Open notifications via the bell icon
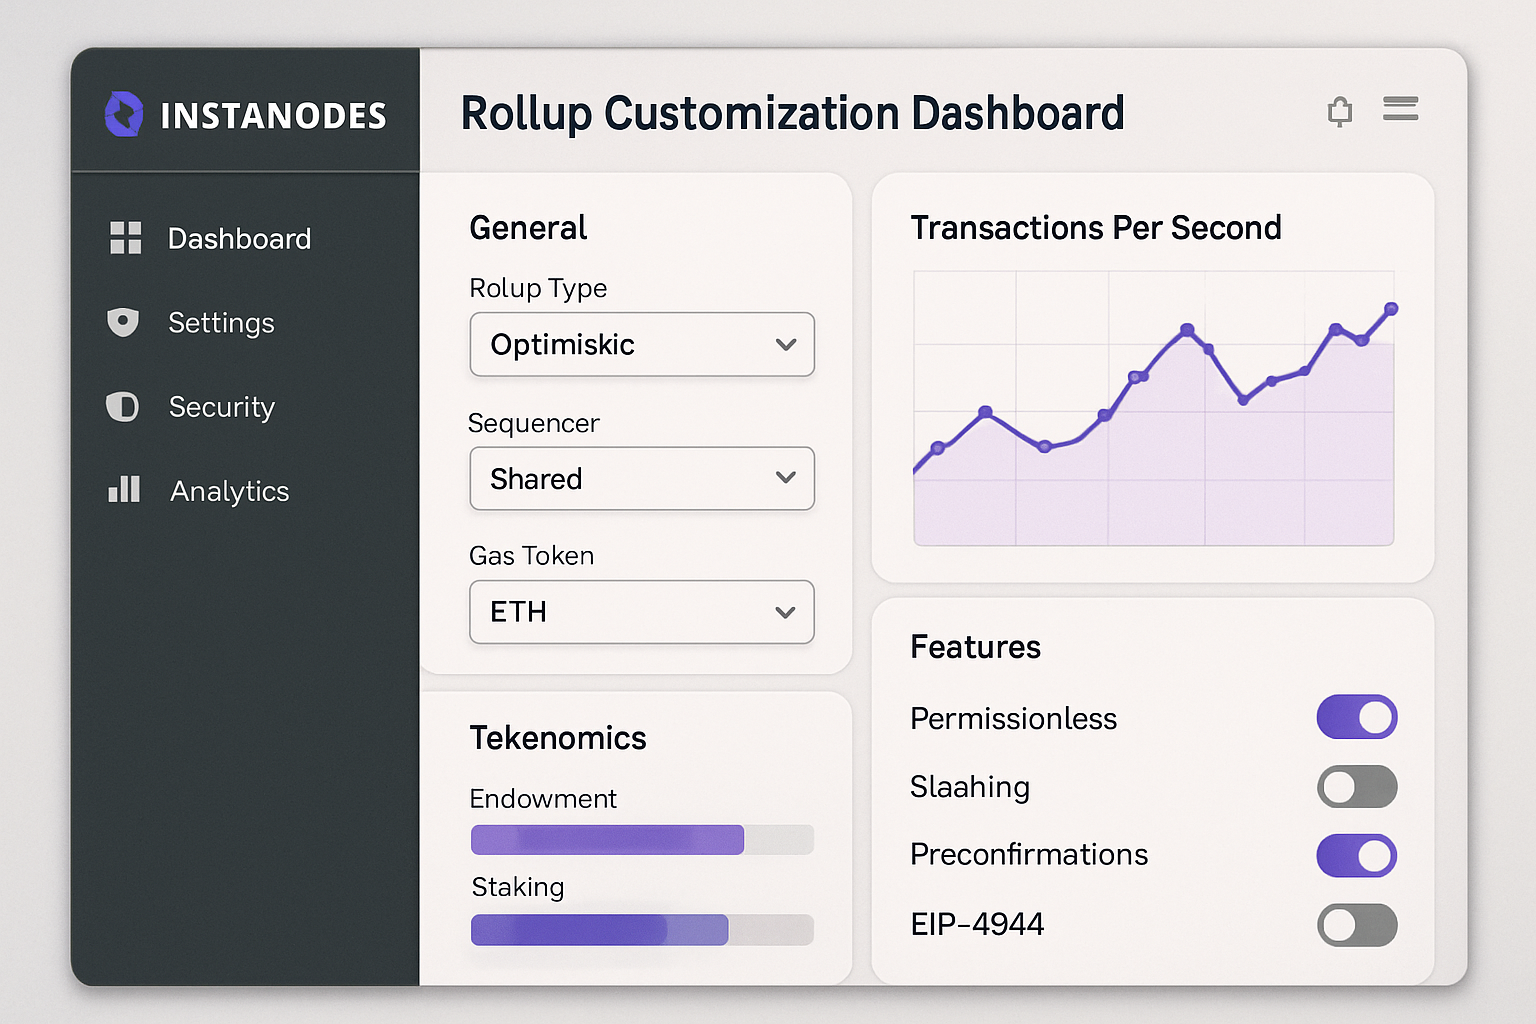This screenshot has height=1024, width=1536. coord(1340,110)
